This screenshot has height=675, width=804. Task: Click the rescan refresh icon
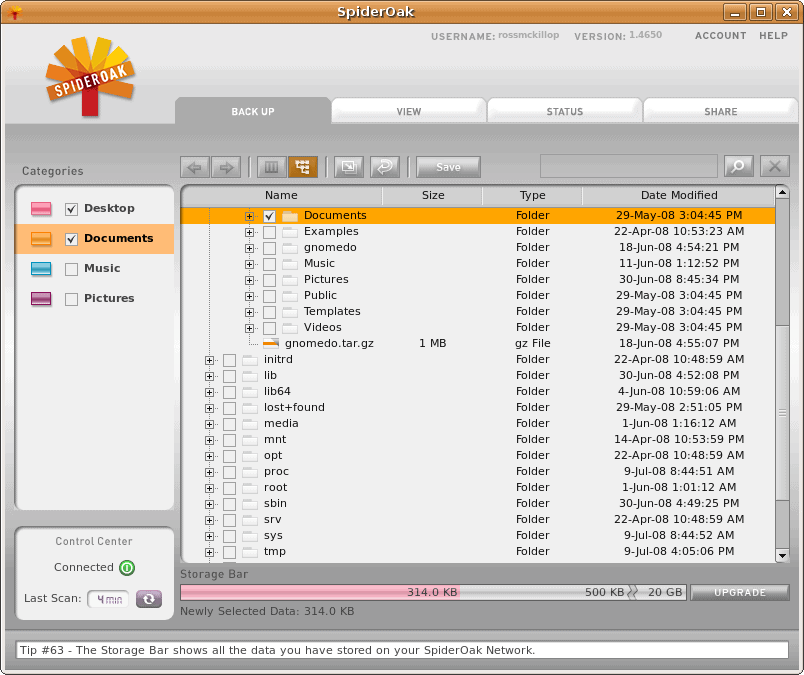[x=149, y=599]
